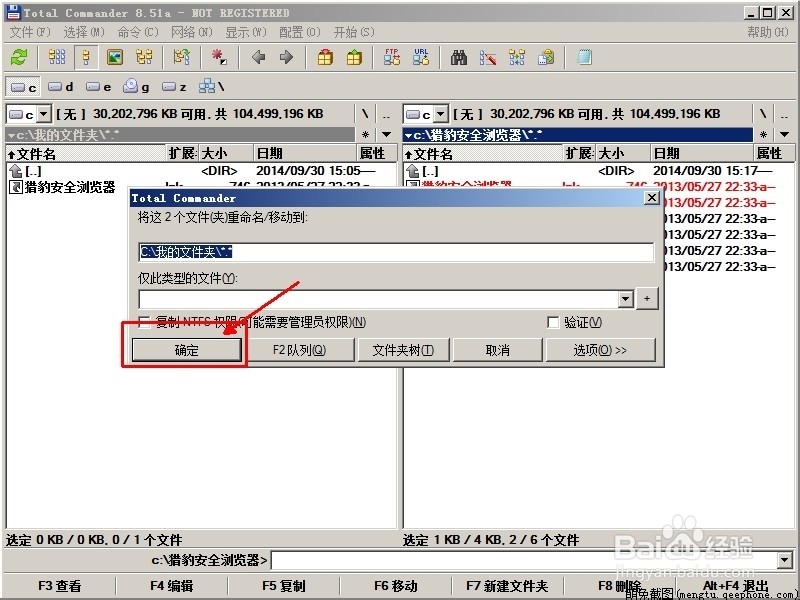Select the full details view toolbar icon
Image resolution: width=800 pixels, height=600 pixels.
86,57
